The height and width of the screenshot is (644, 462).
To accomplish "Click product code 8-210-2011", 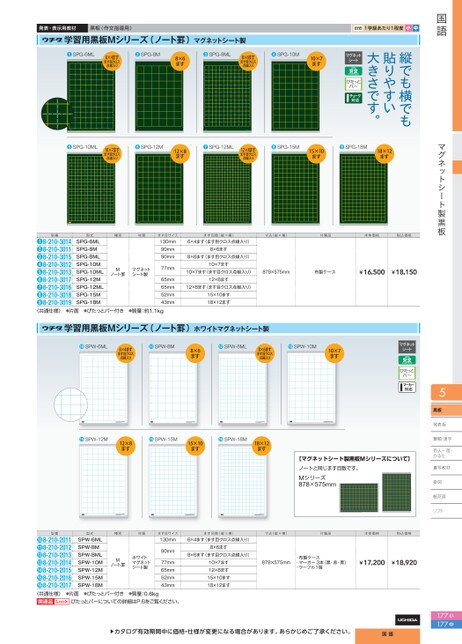I will tap(57, 540).
